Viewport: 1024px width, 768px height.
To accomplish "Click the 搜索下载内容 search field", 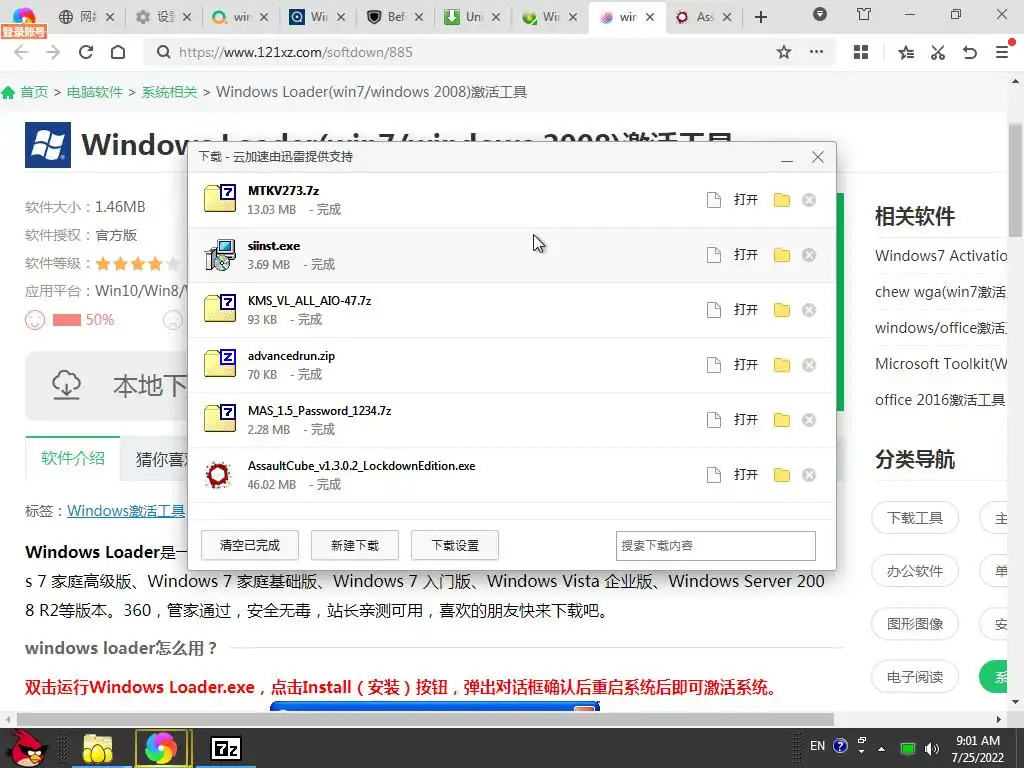I will coord(716,545).
